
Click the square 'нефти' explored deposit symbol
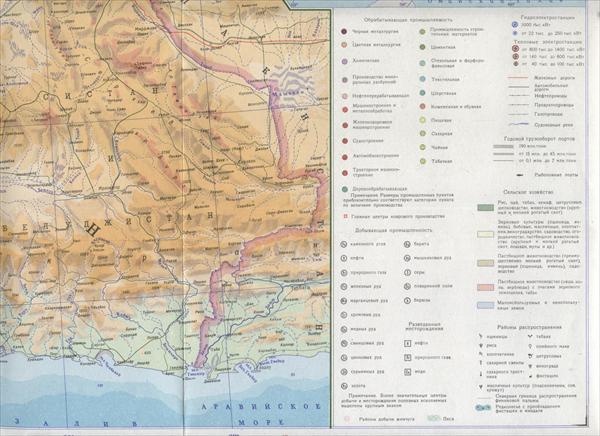[x=408, y=343]
